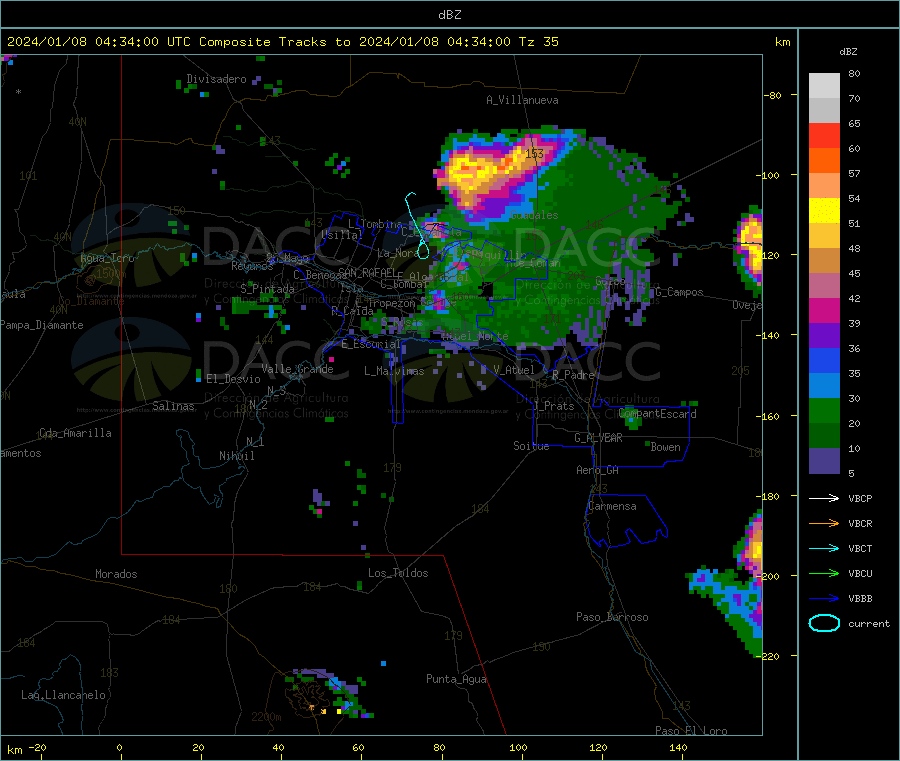Click the SAN_RAFAEL map label
The width and height of the screenshot is (900, 761).
click(367, 272)
